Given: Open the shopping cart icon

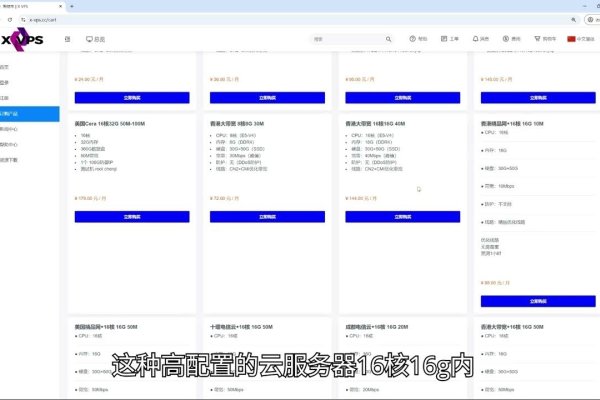Looking at the screenshot, I should [x=545, y=39].
